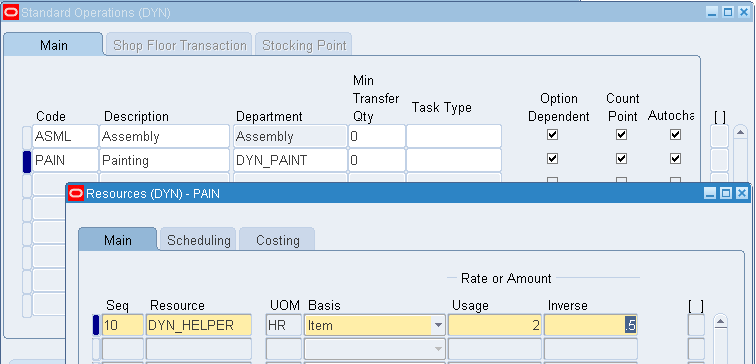The height and width of the screenshot is (364, 756).
Task: Click the Oracle icon in Resources window title bar
Action: (x=76, y=194)
